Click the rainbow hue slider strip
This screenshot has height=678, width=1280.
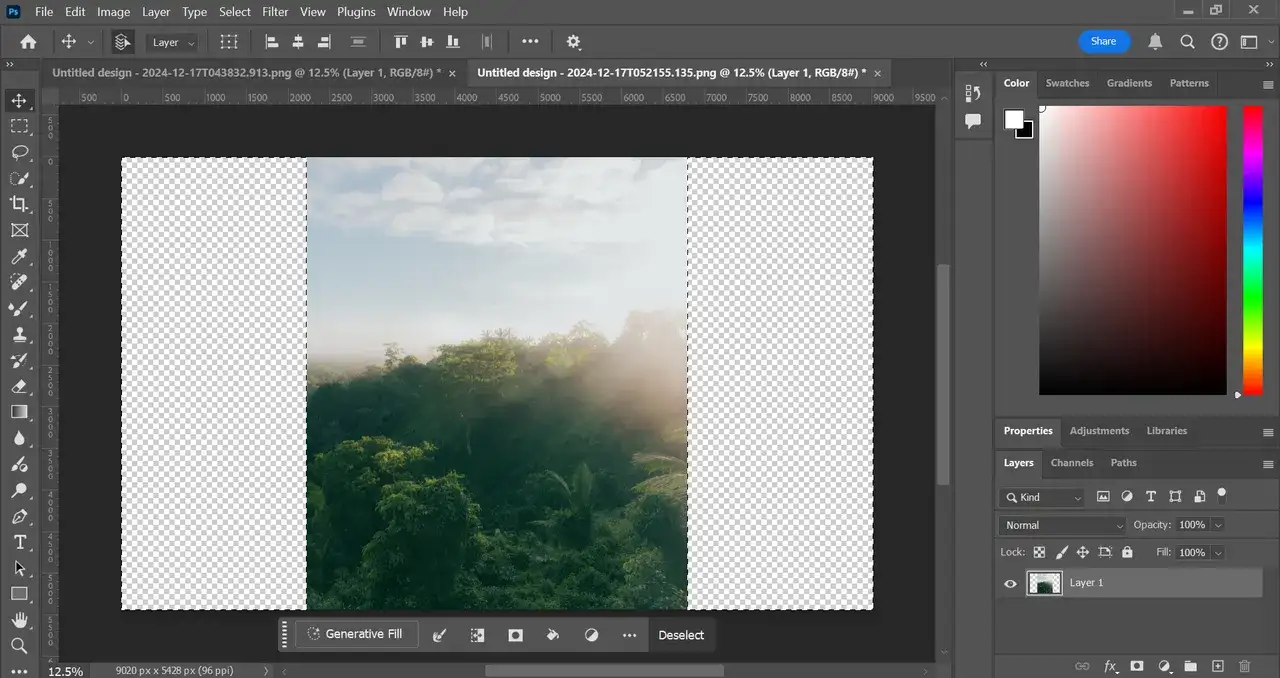[x=1252, y=250]
